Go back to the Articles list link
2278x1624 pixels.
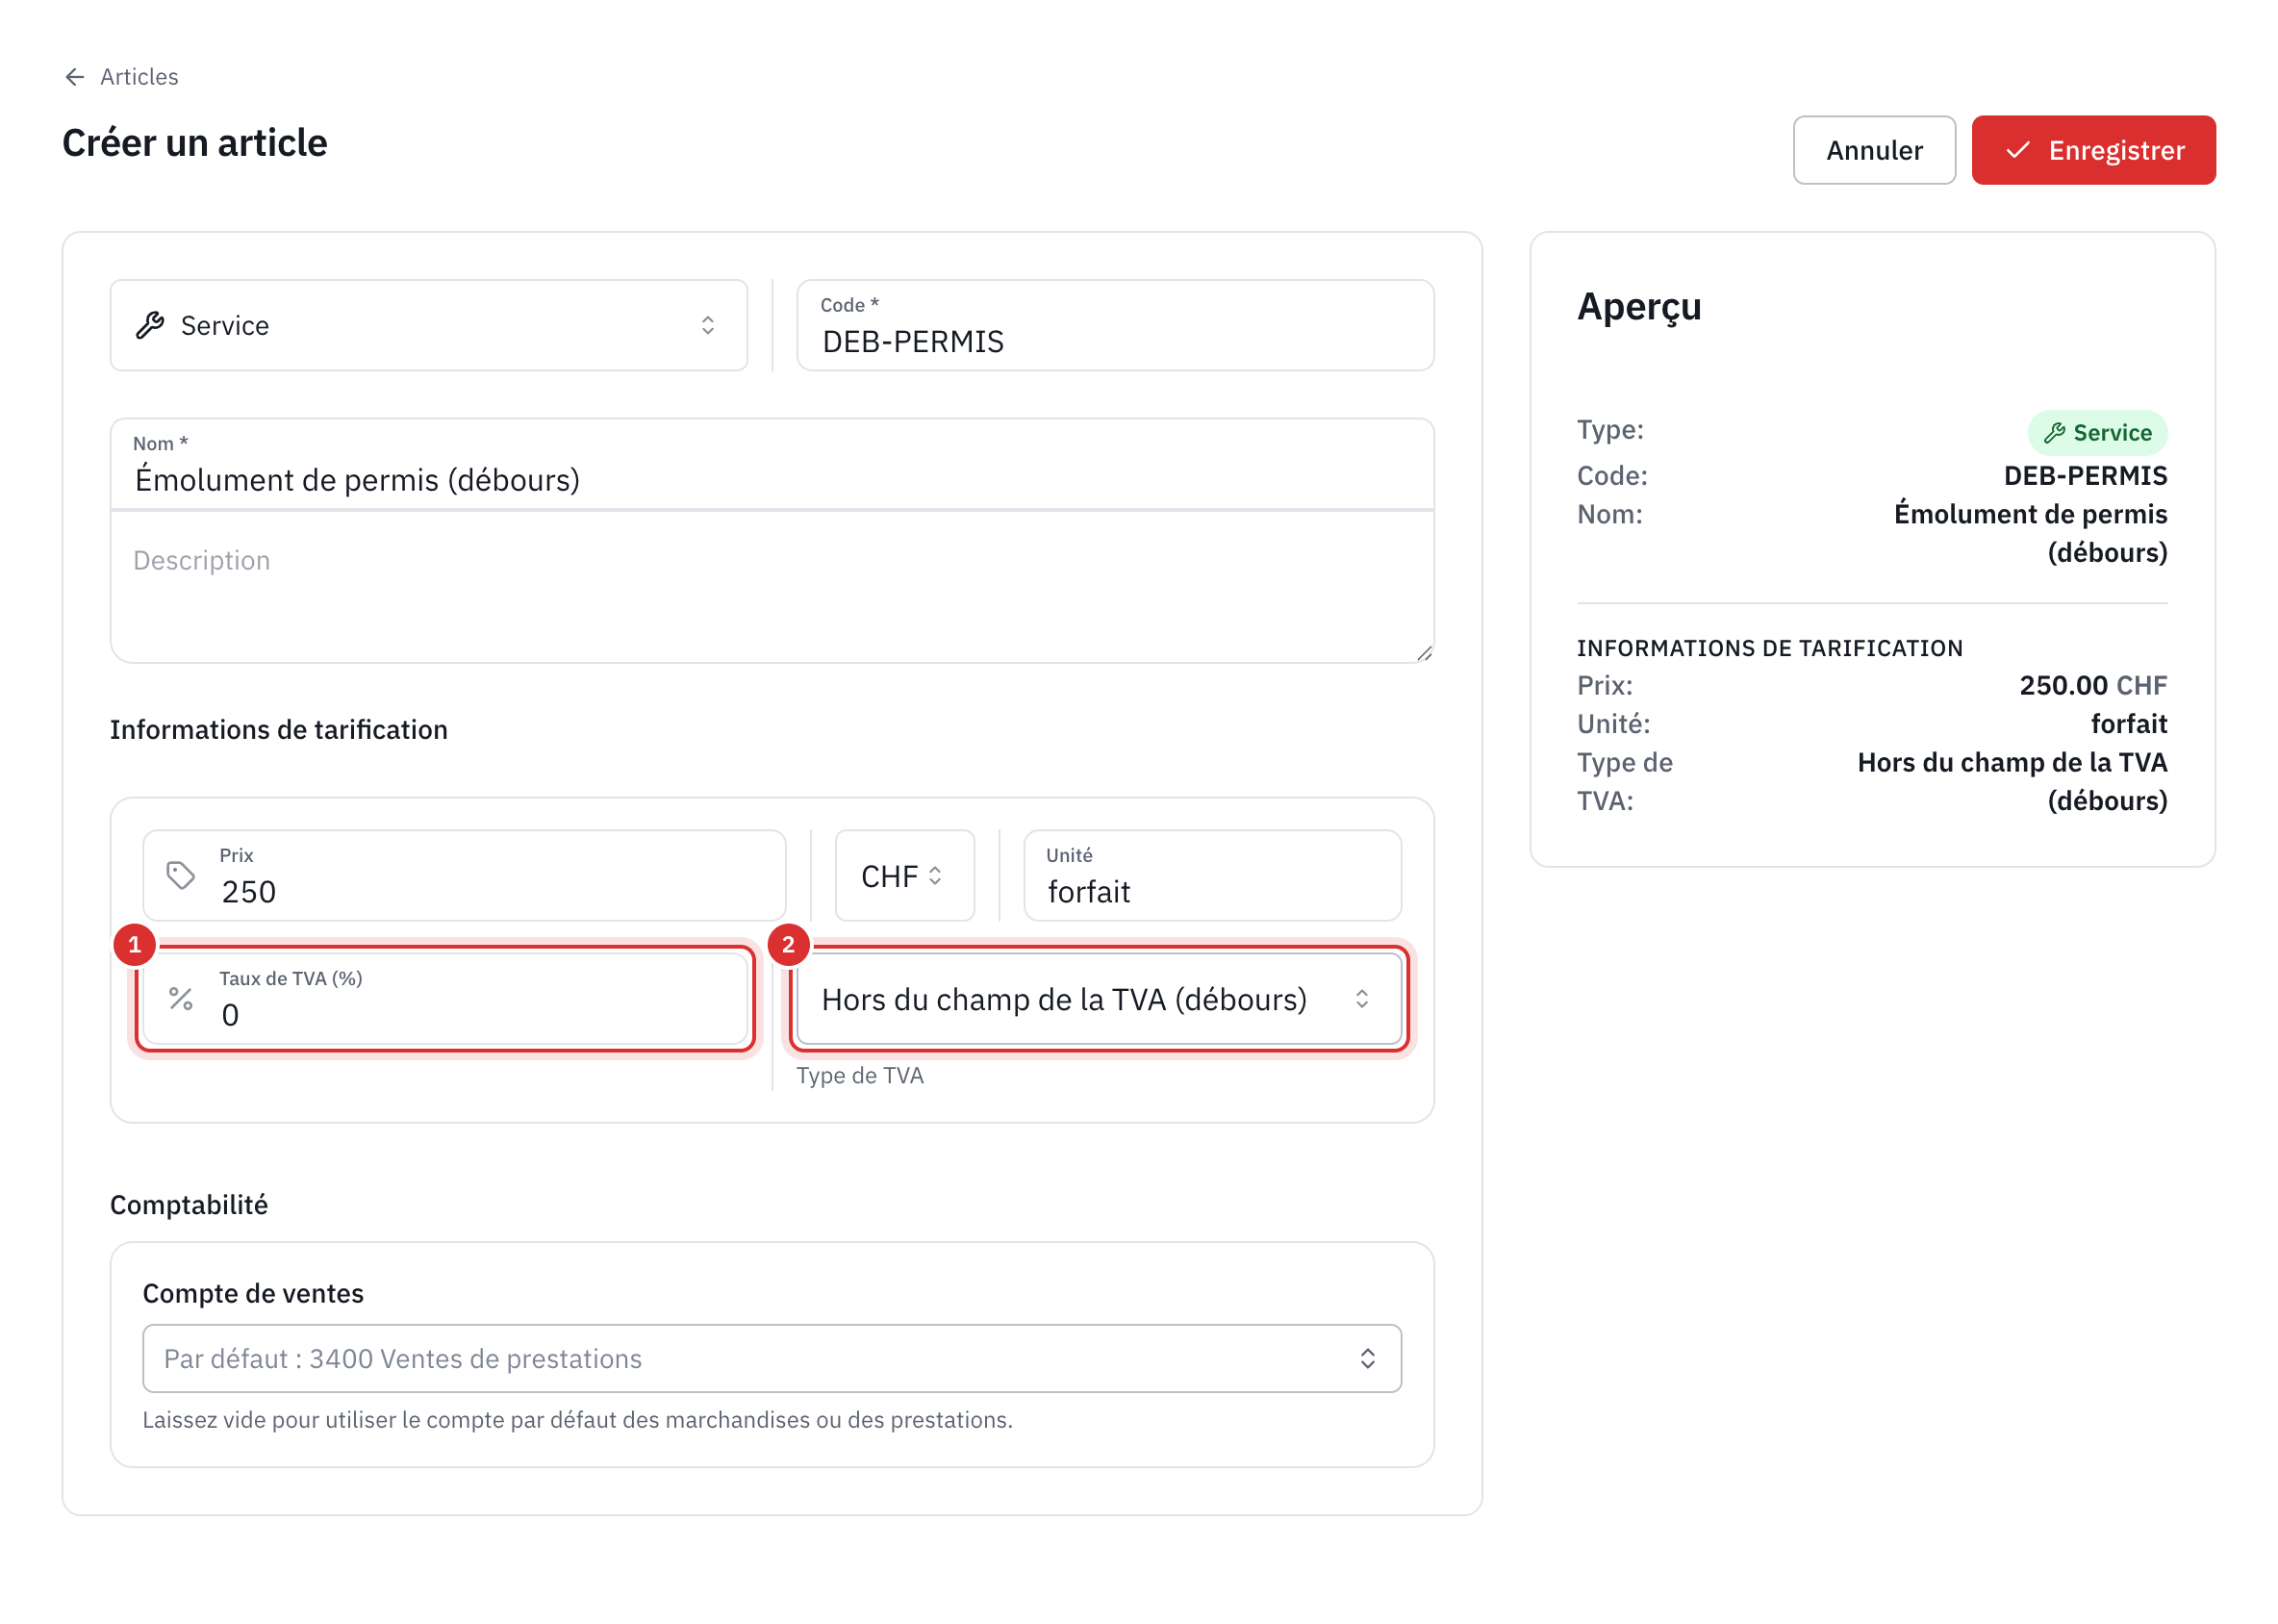[139, 77]
